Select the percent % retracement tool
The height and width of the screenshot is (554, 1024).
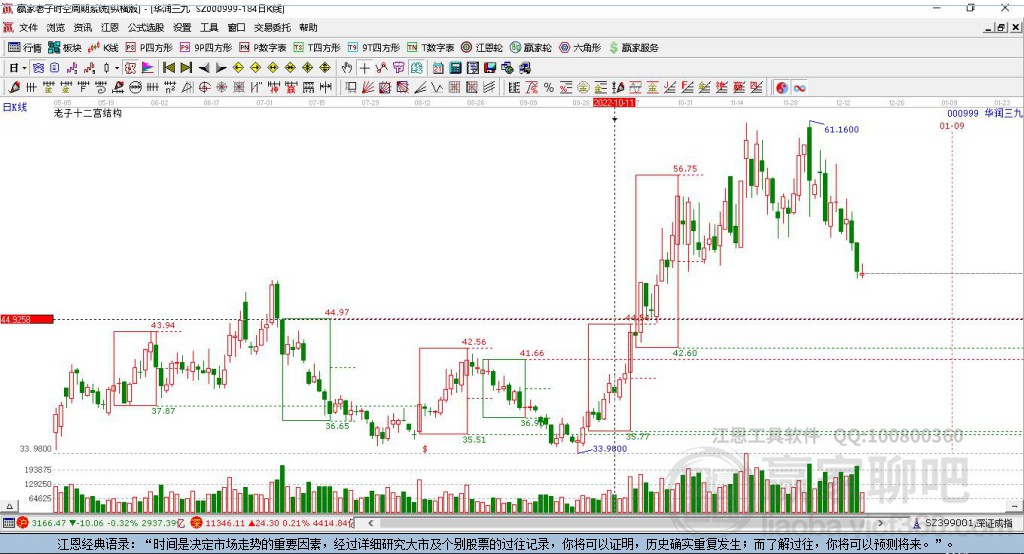549,88
